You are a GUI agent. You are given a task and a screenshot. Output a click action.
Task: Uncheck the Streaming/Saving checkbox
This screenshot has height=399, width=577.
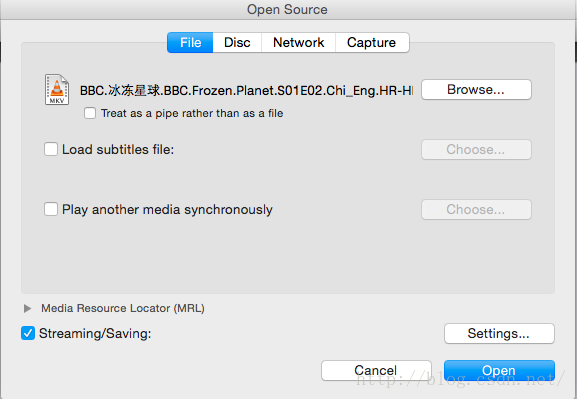28,333
